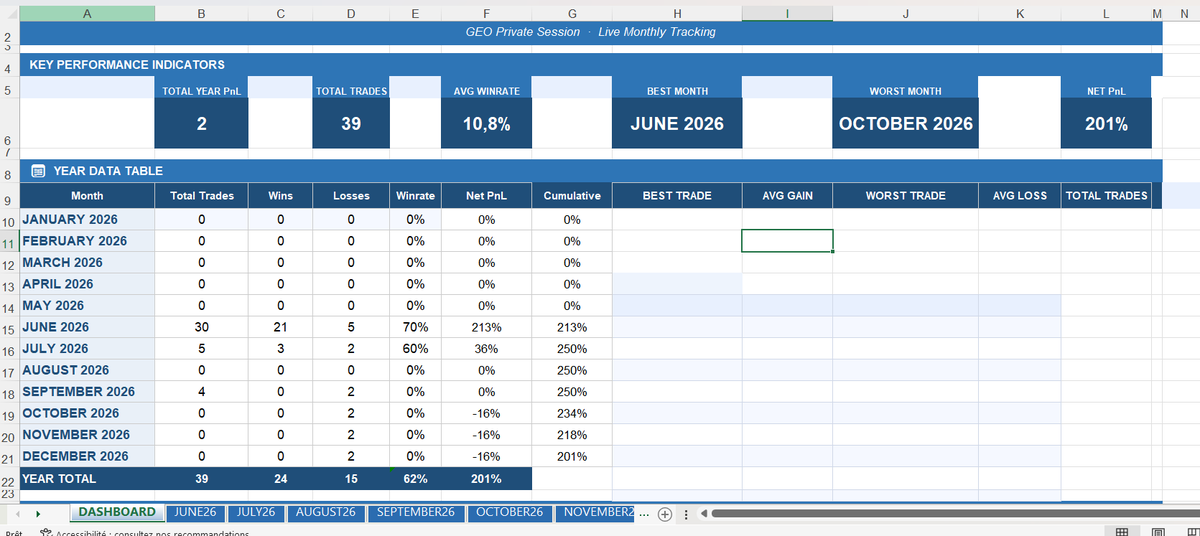Select column H header

pyautogui.click(x=677, y=13)
